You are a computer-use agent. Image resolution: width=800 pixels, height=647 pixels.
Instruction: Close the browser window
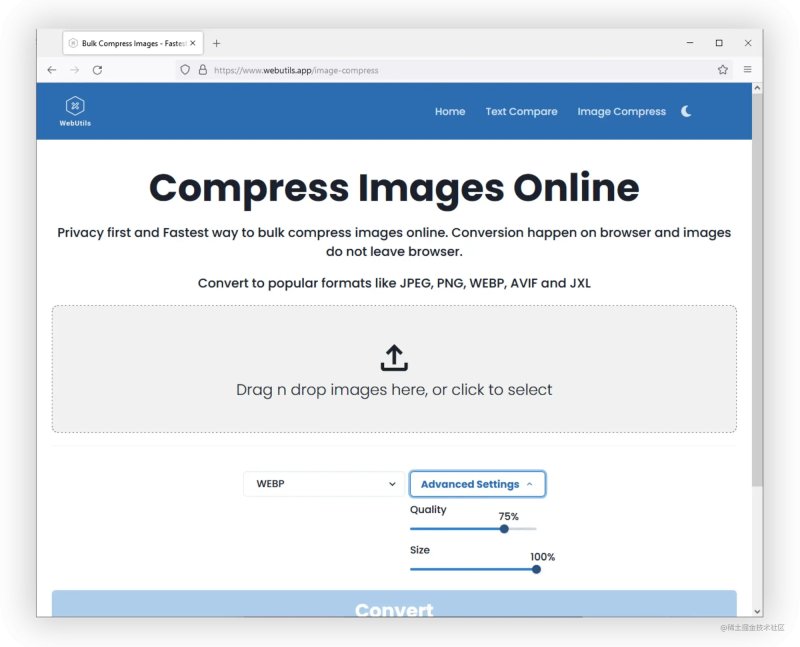[x=748, y=43]
